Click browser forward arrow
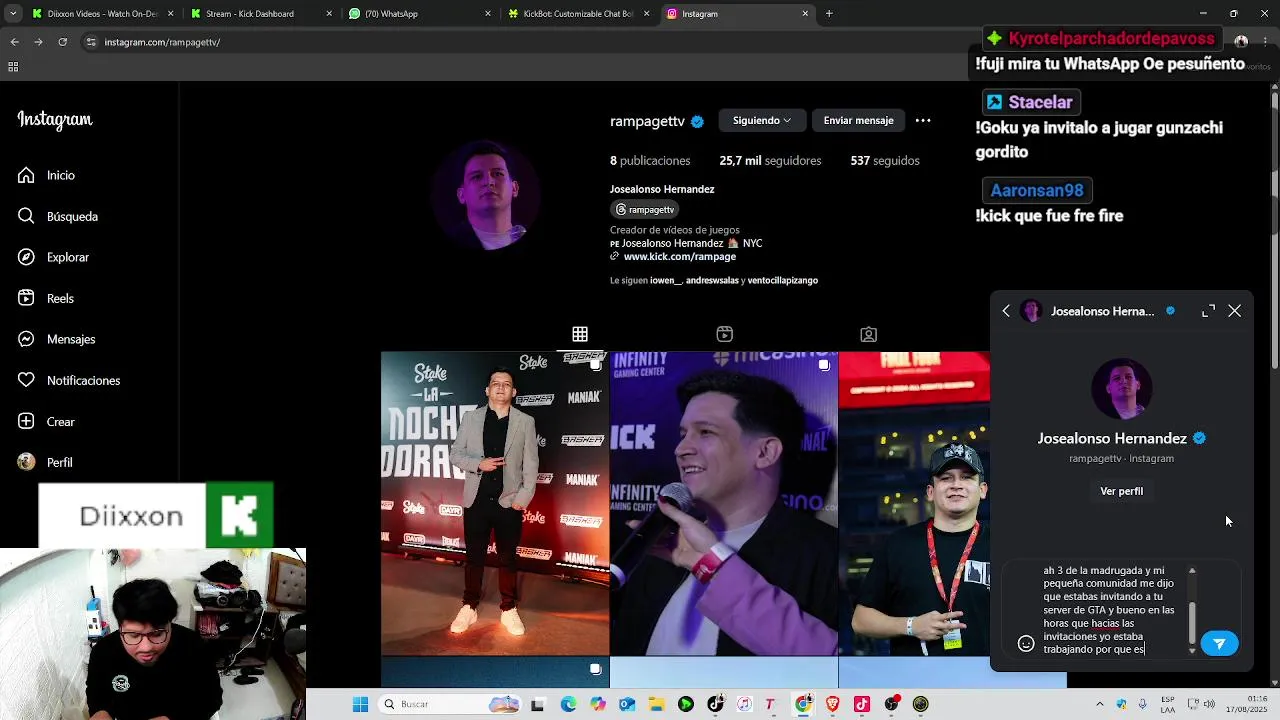 tap(38, 42)
